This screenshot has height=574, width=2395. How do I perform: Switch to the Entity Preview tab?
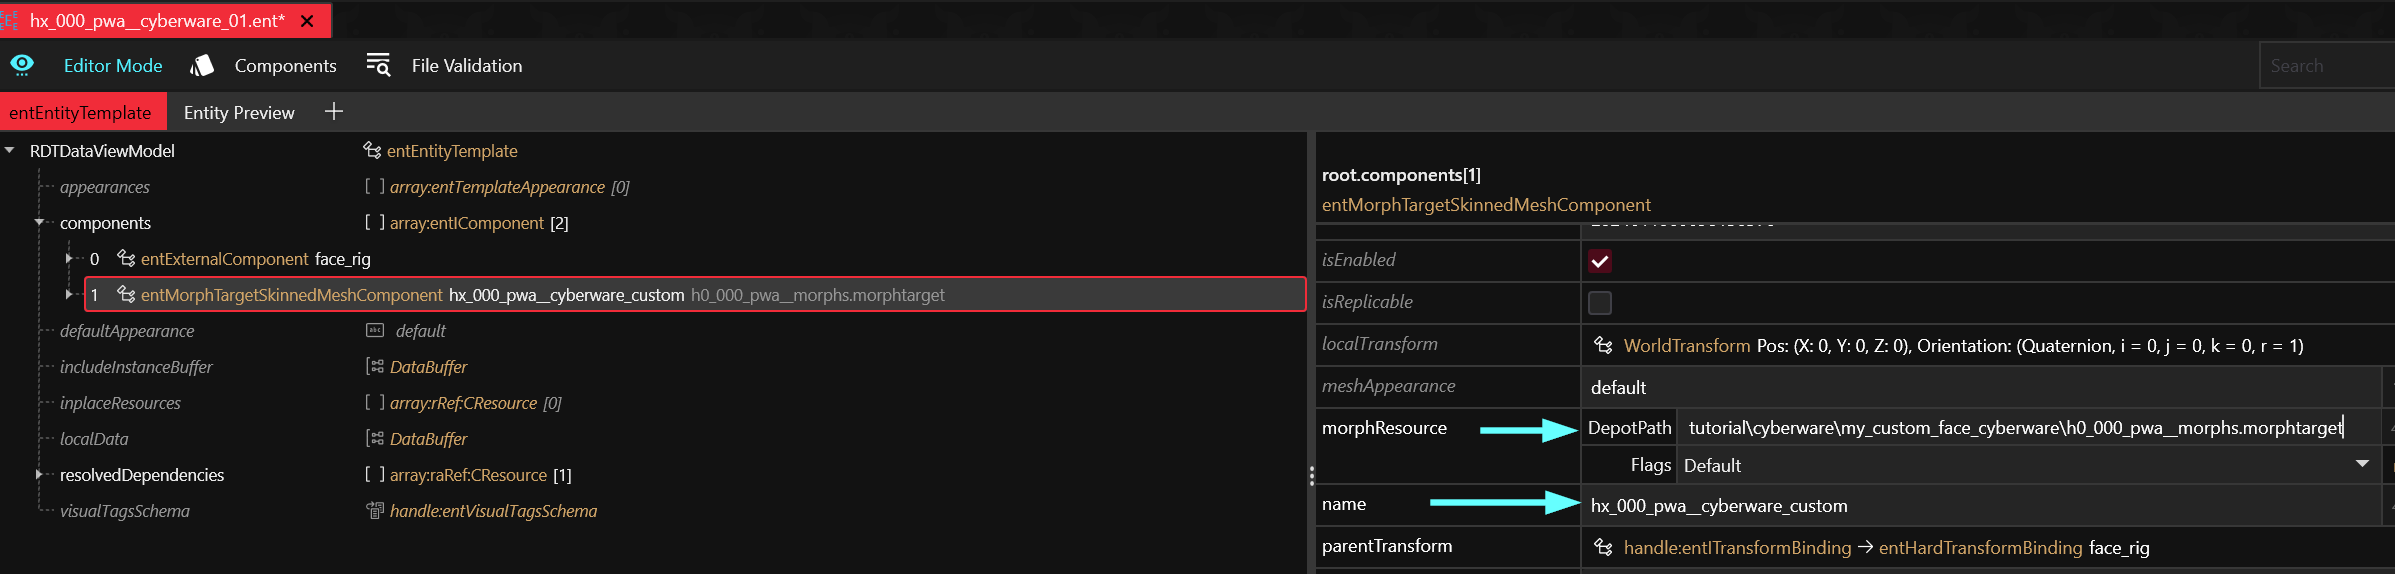tap(239, 113)
